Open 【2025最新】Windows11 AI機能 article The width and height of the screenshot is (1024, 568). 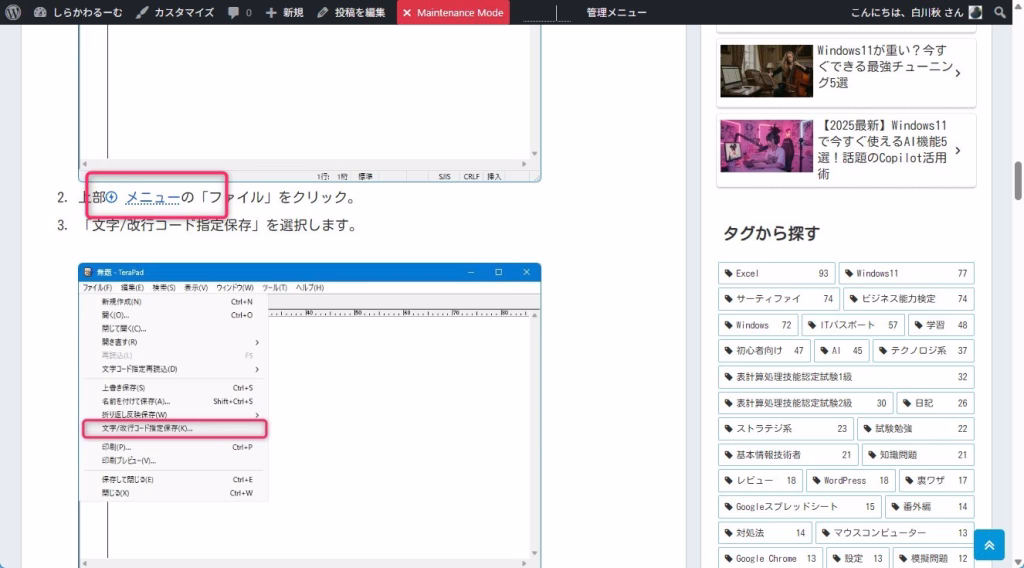pyautogui.click(x=882, y=150)
